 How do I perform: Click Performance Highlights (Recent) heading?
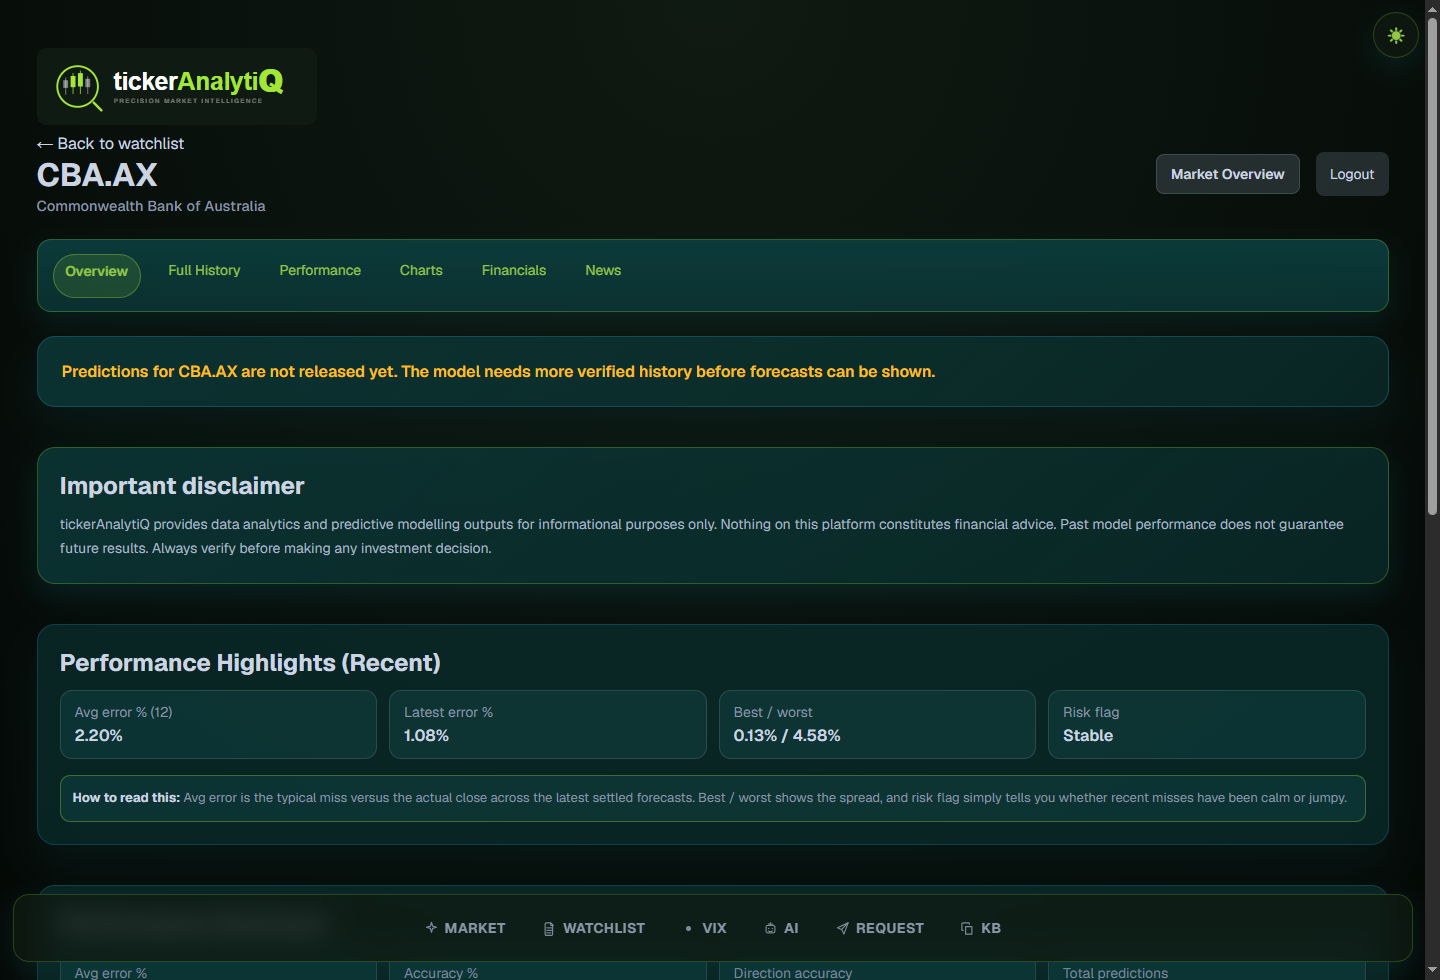point(250,663)
